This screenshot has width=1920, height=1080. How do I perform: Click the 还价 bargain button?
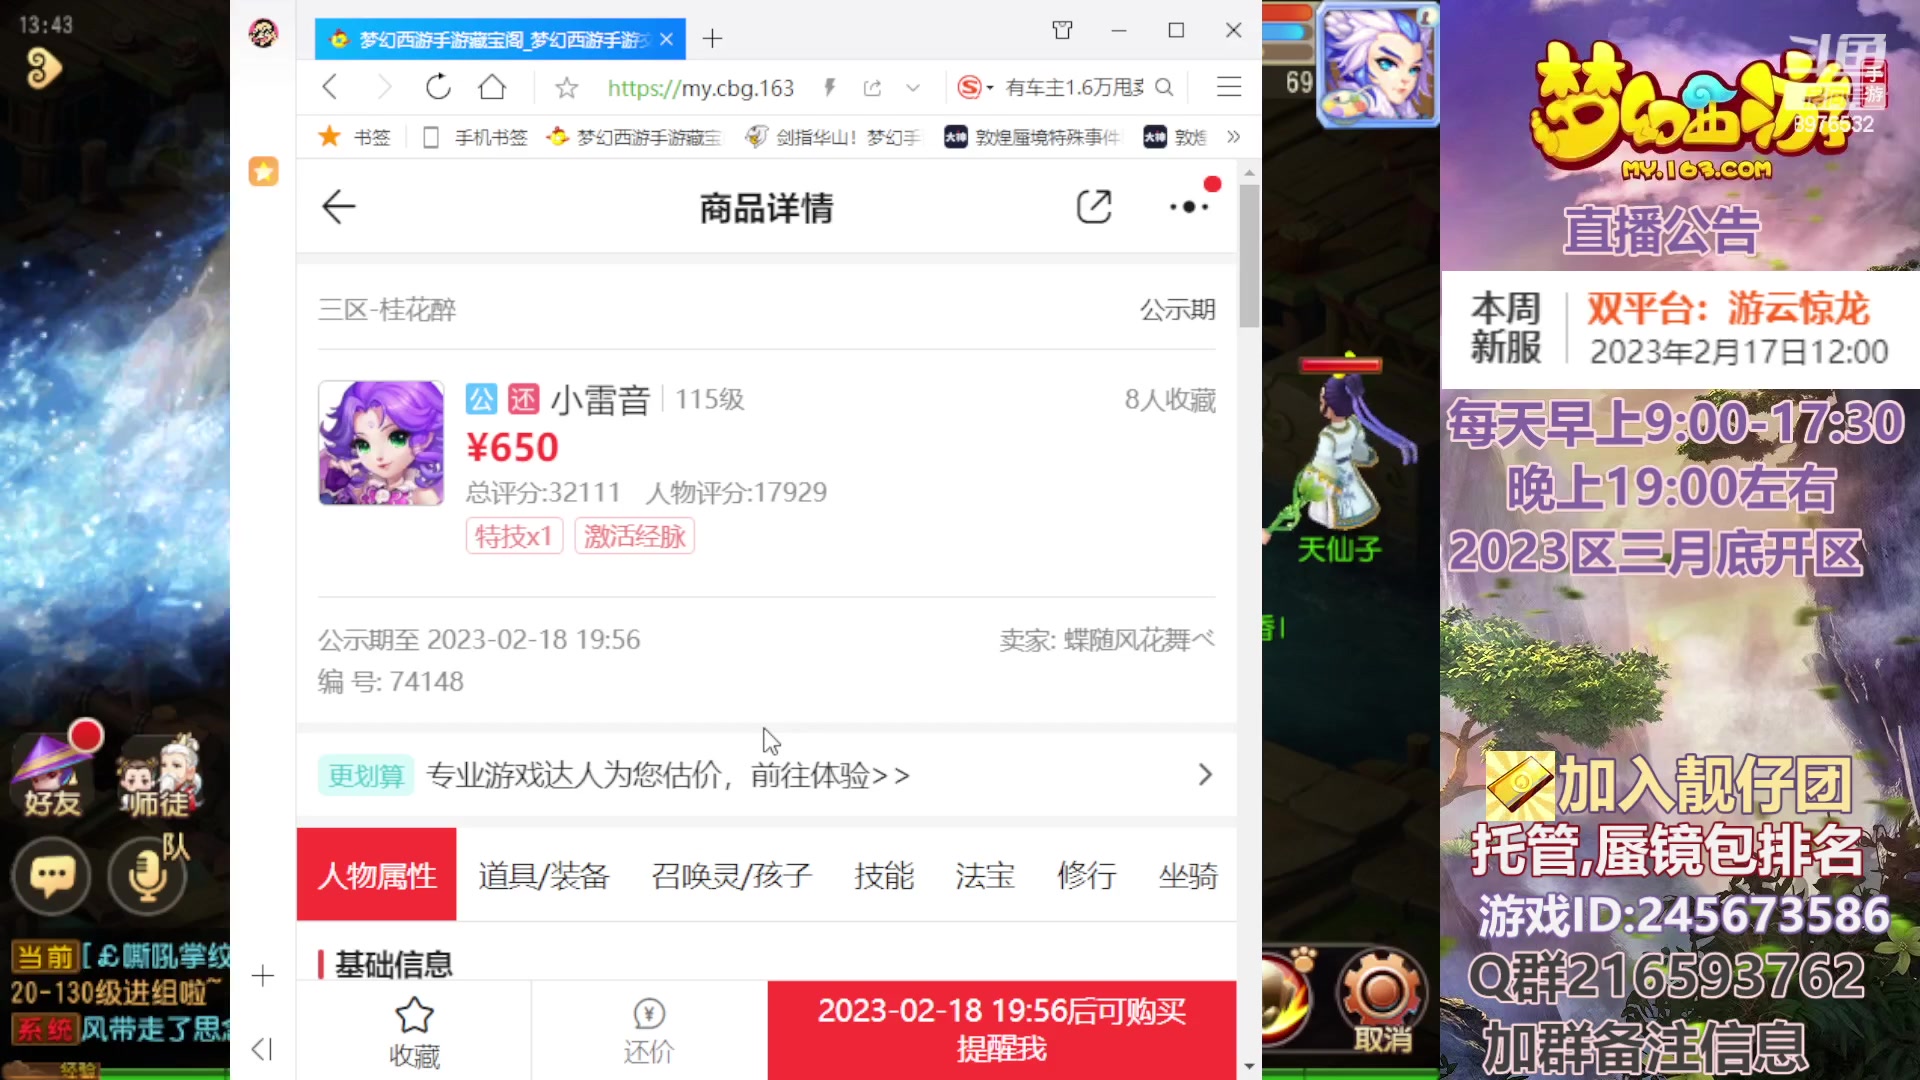(649, 1031)
